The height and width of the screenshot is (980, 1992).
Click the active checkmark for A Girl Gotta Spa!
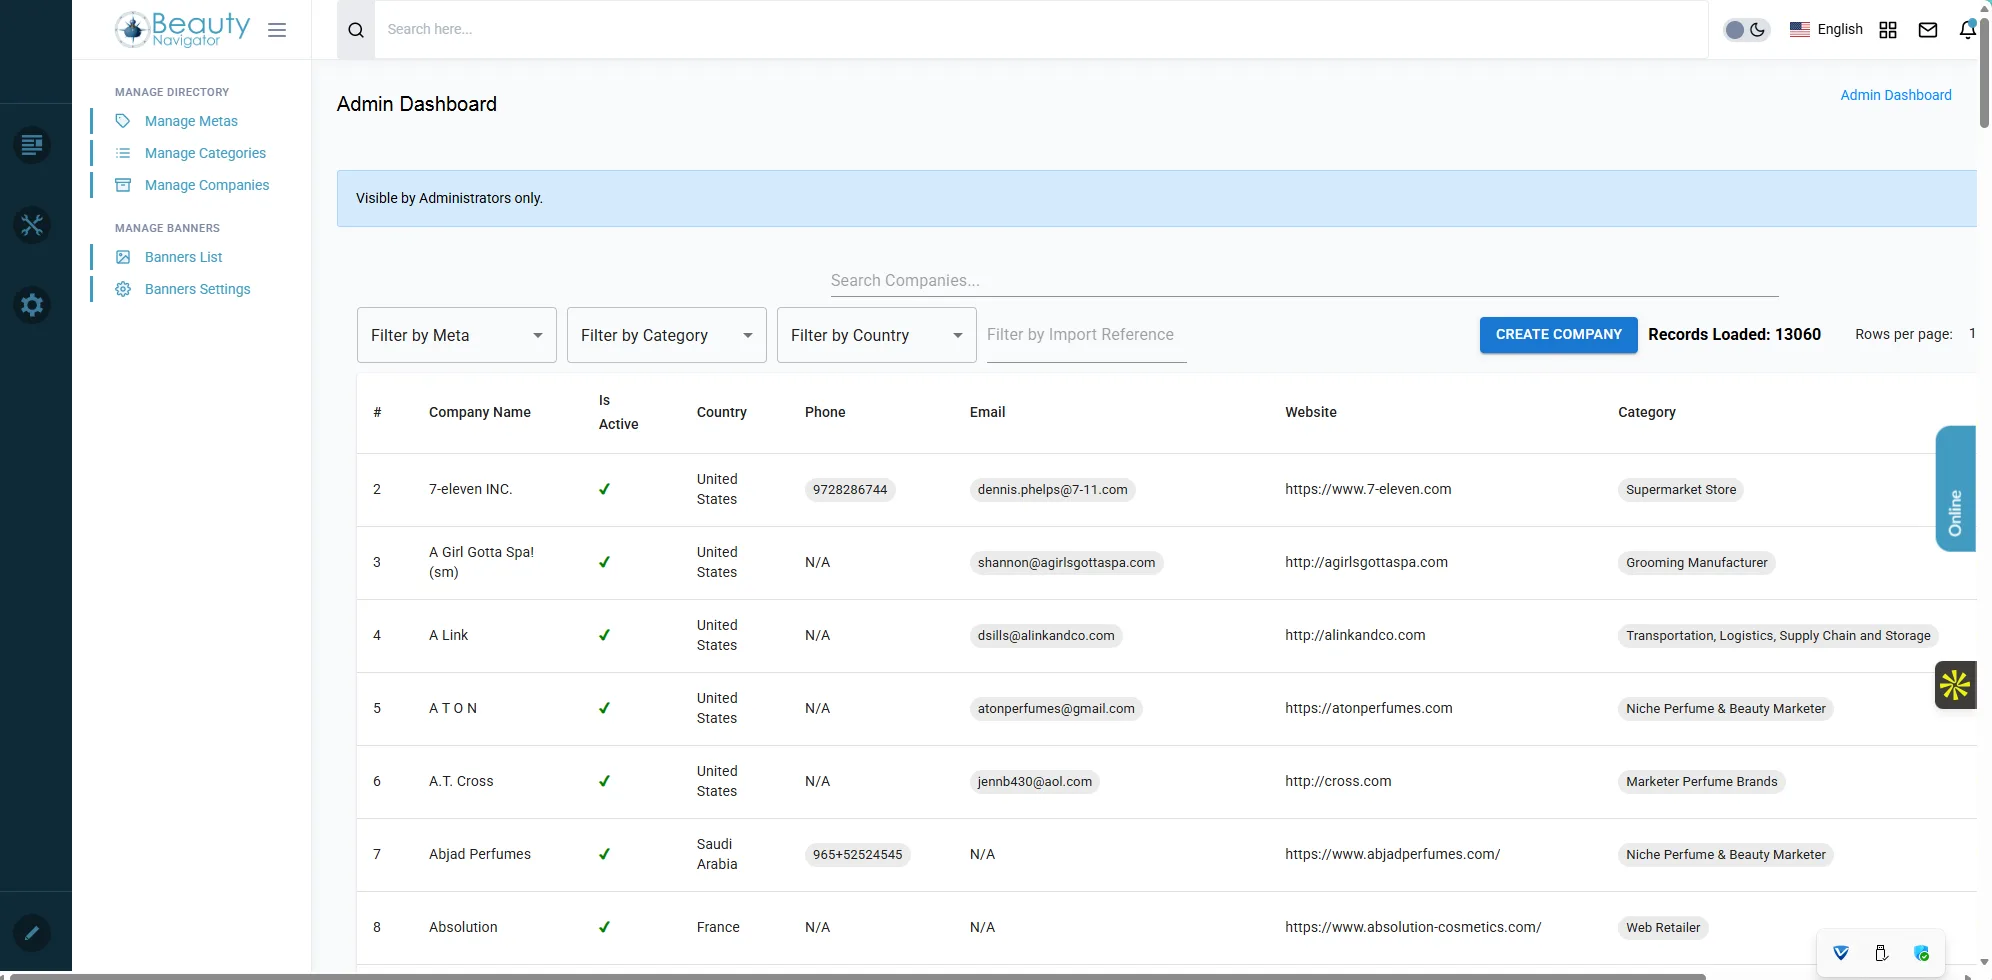tap(604, 562)
